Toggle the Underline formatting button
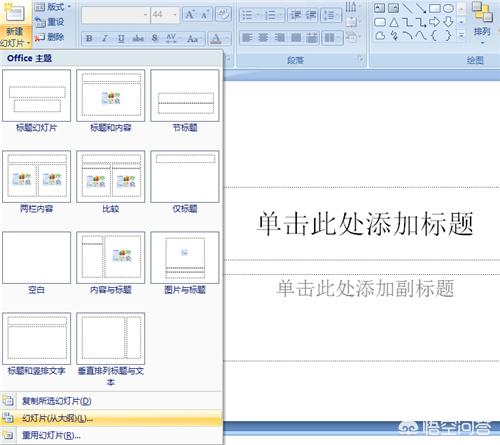This screenshot has height=445, width=500. point(121,39)
